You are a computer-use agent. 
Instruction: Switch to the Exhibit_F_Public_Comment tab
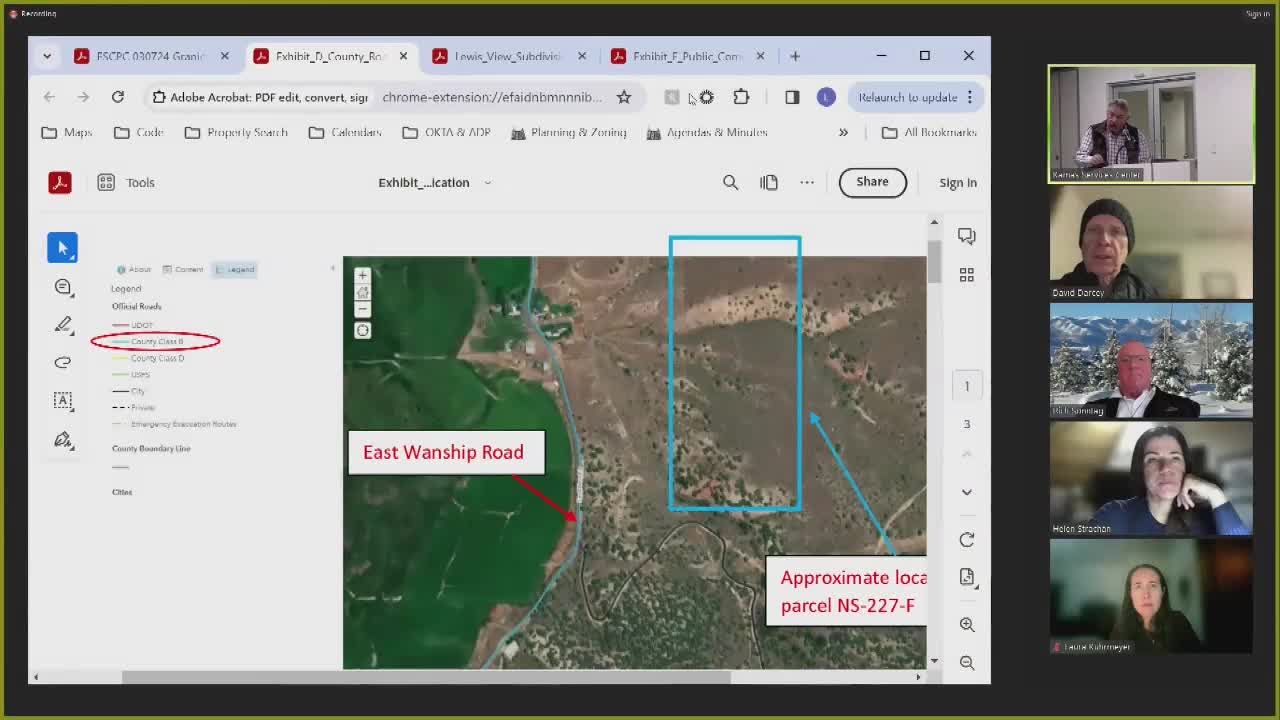point(686,56)
